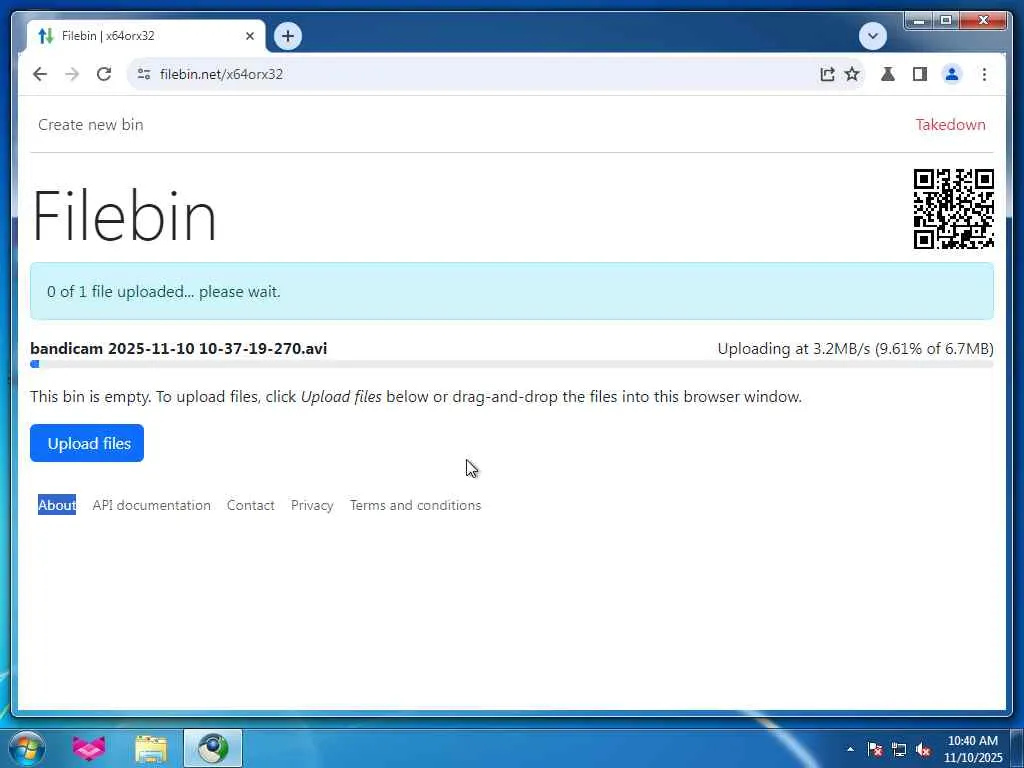Image resolution: width=1024 pixels, height=768 pixels.
Task: Click the Chrome taskbar button
Action: [x=213, y=748]
